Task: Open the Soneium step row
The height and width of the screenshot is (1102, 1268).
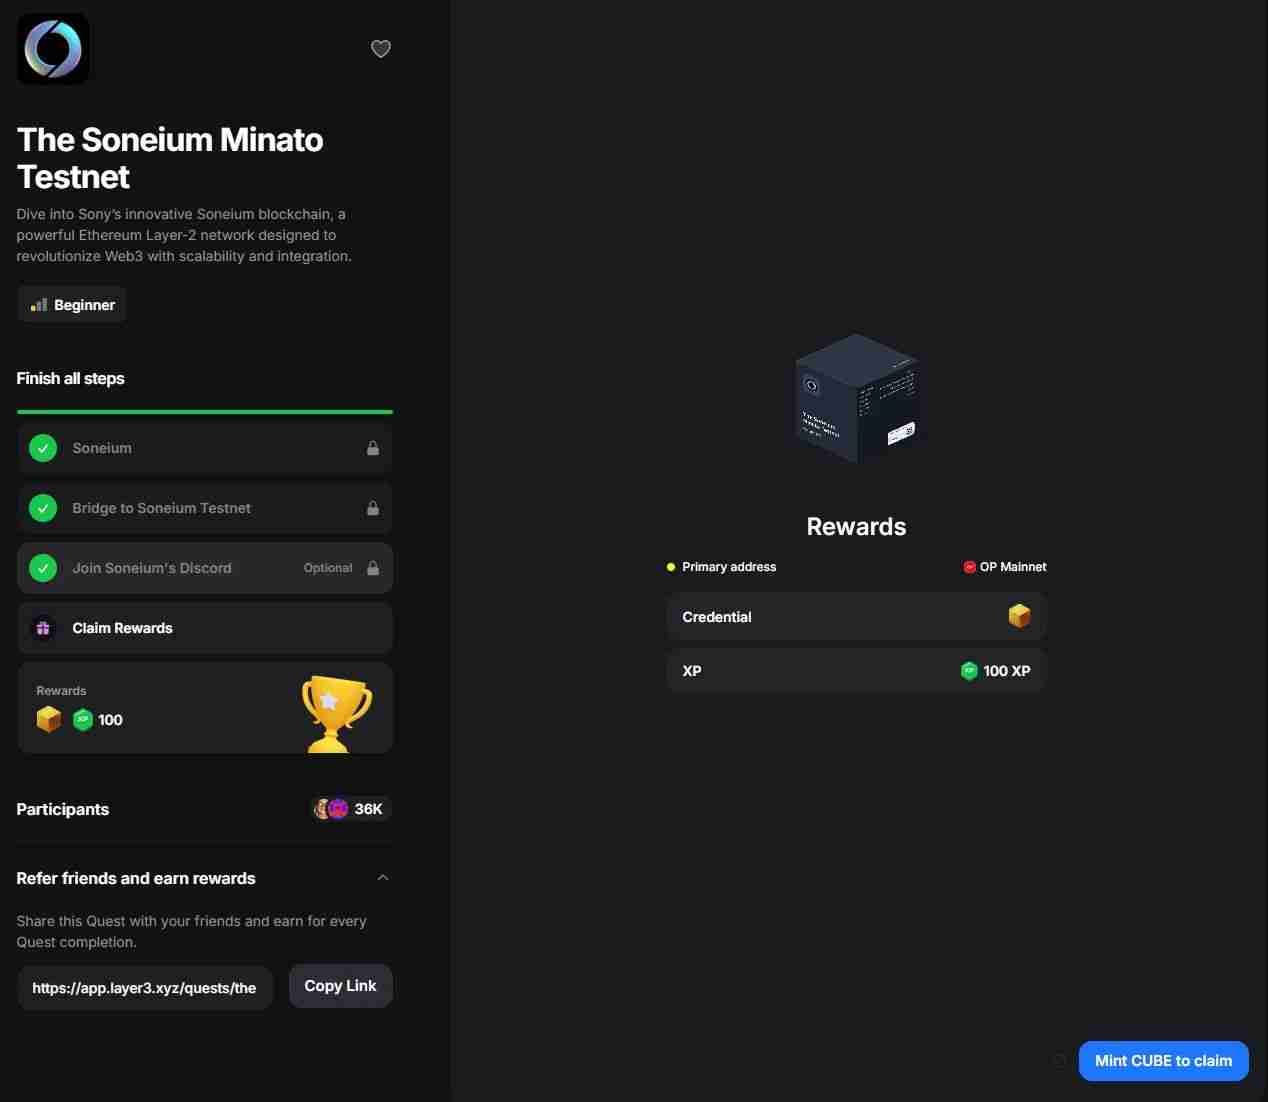Action: [205, 448]
